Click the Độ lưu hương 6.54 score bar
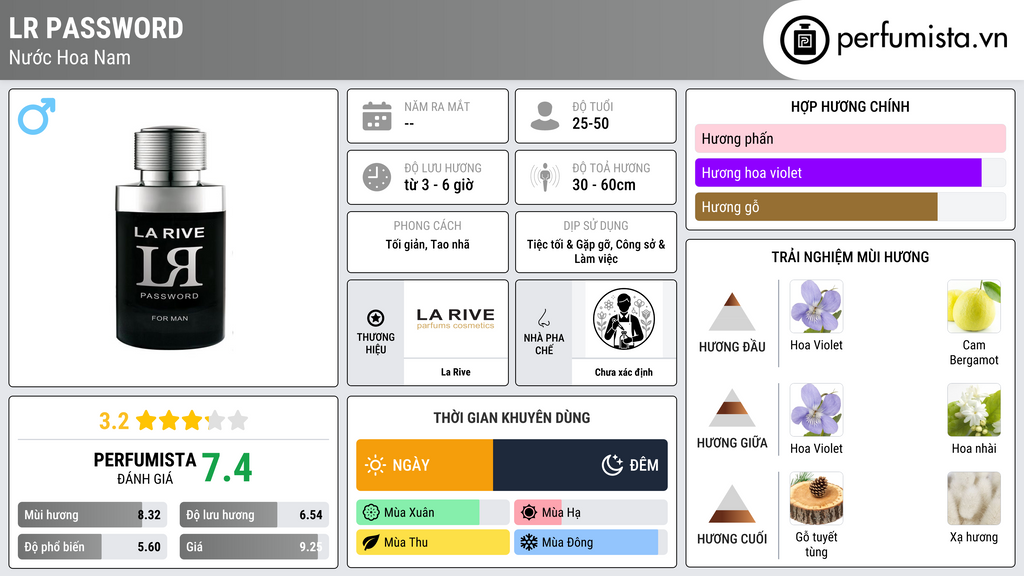The image size is (1024, 576). [254, 515]
